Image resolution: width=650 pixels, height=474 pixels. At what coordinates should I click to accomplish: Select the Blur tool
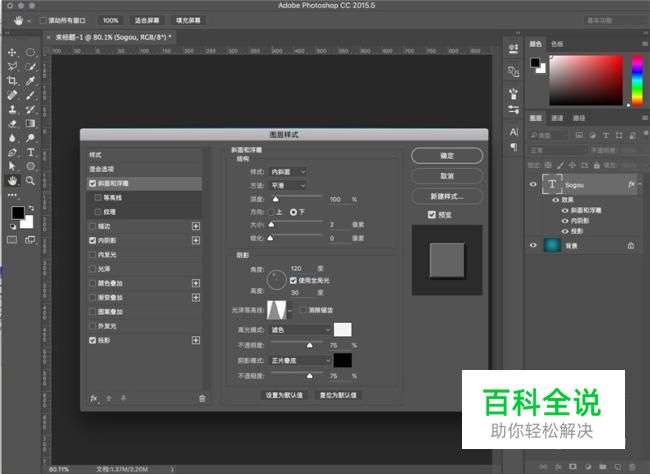click(12, 138)
